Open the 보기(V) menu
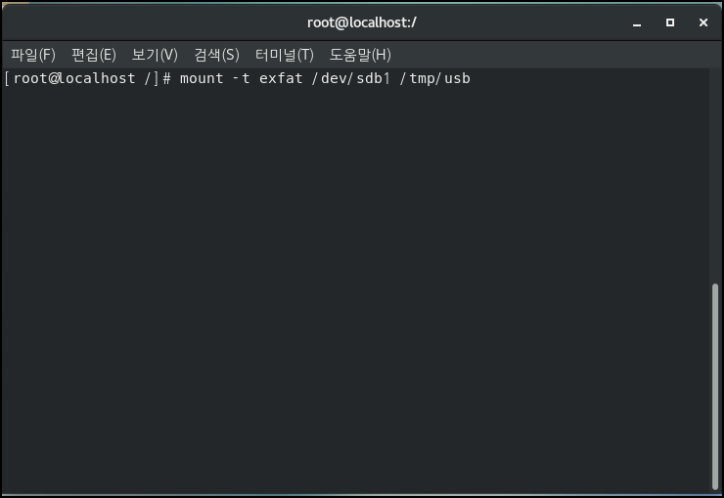Screen dimensions: 724x498 coord(155,55)
